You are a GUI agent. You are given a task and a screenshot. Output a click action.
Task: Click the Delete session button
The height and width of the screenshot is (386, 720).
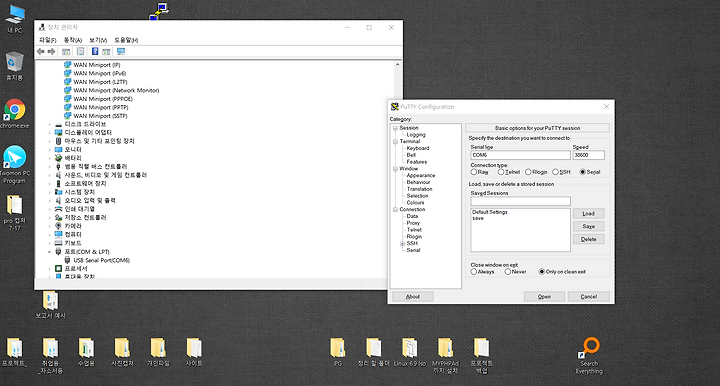click(x=588, y=239)
